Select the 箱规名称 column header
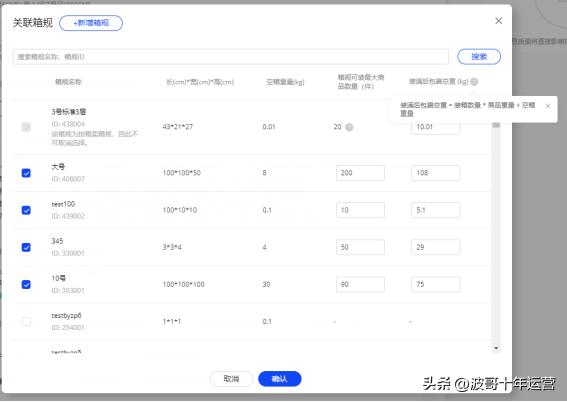 pyautogui.click(x=68, y=82)
